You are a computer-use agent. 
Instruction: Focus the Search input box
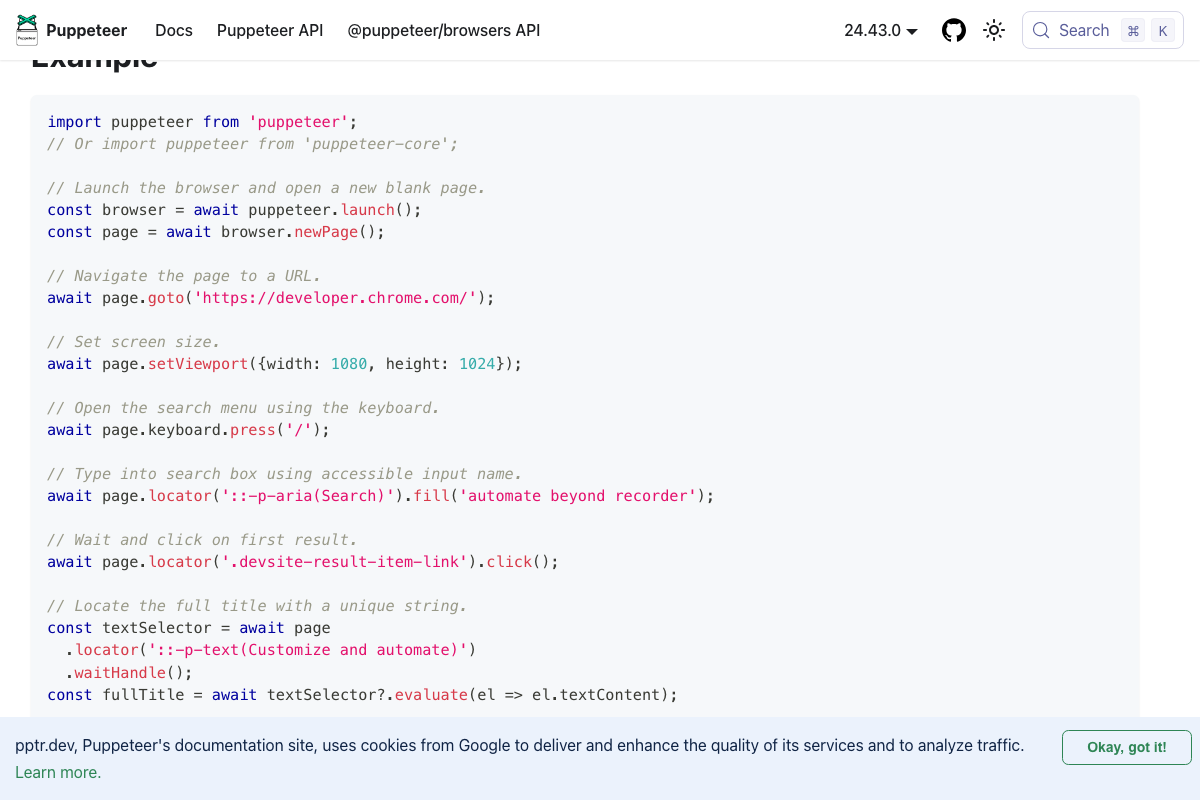coord(1103,30)
